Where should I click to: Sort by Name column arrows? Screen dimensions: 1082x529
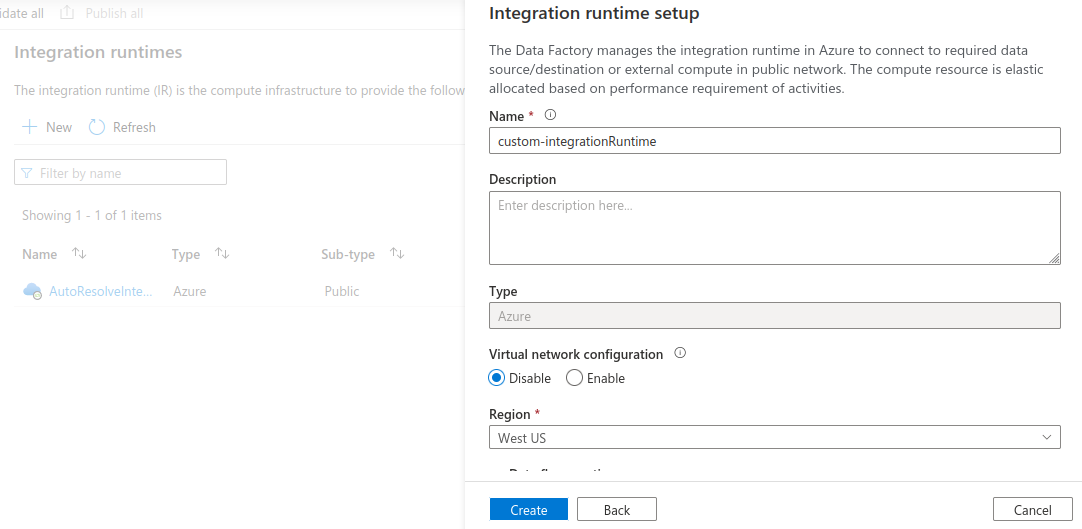[79, 253]
